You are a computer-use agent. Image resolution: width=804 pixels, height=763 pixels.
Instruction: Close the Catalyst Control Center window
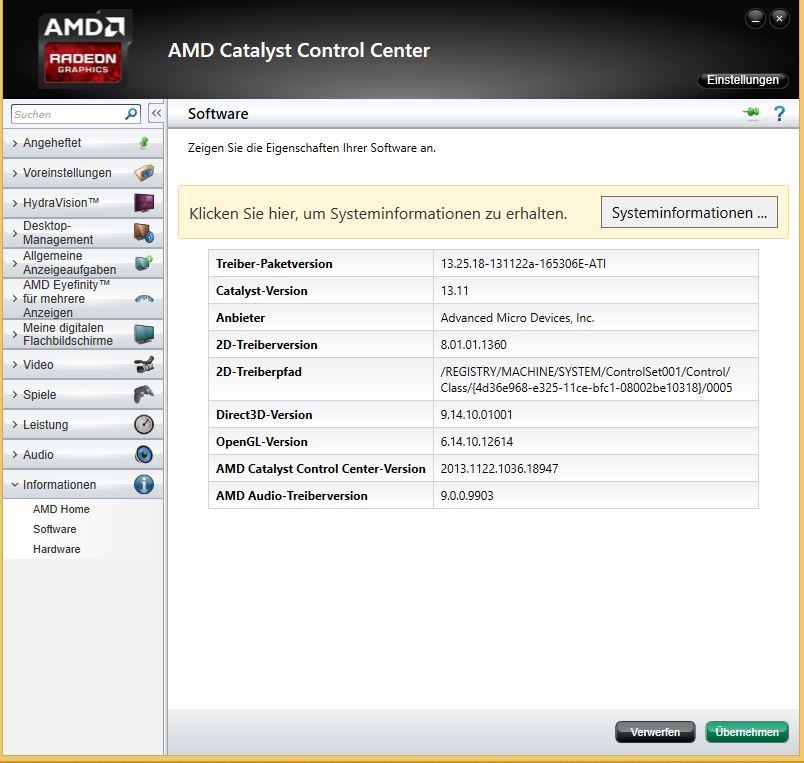pos(779,19)
